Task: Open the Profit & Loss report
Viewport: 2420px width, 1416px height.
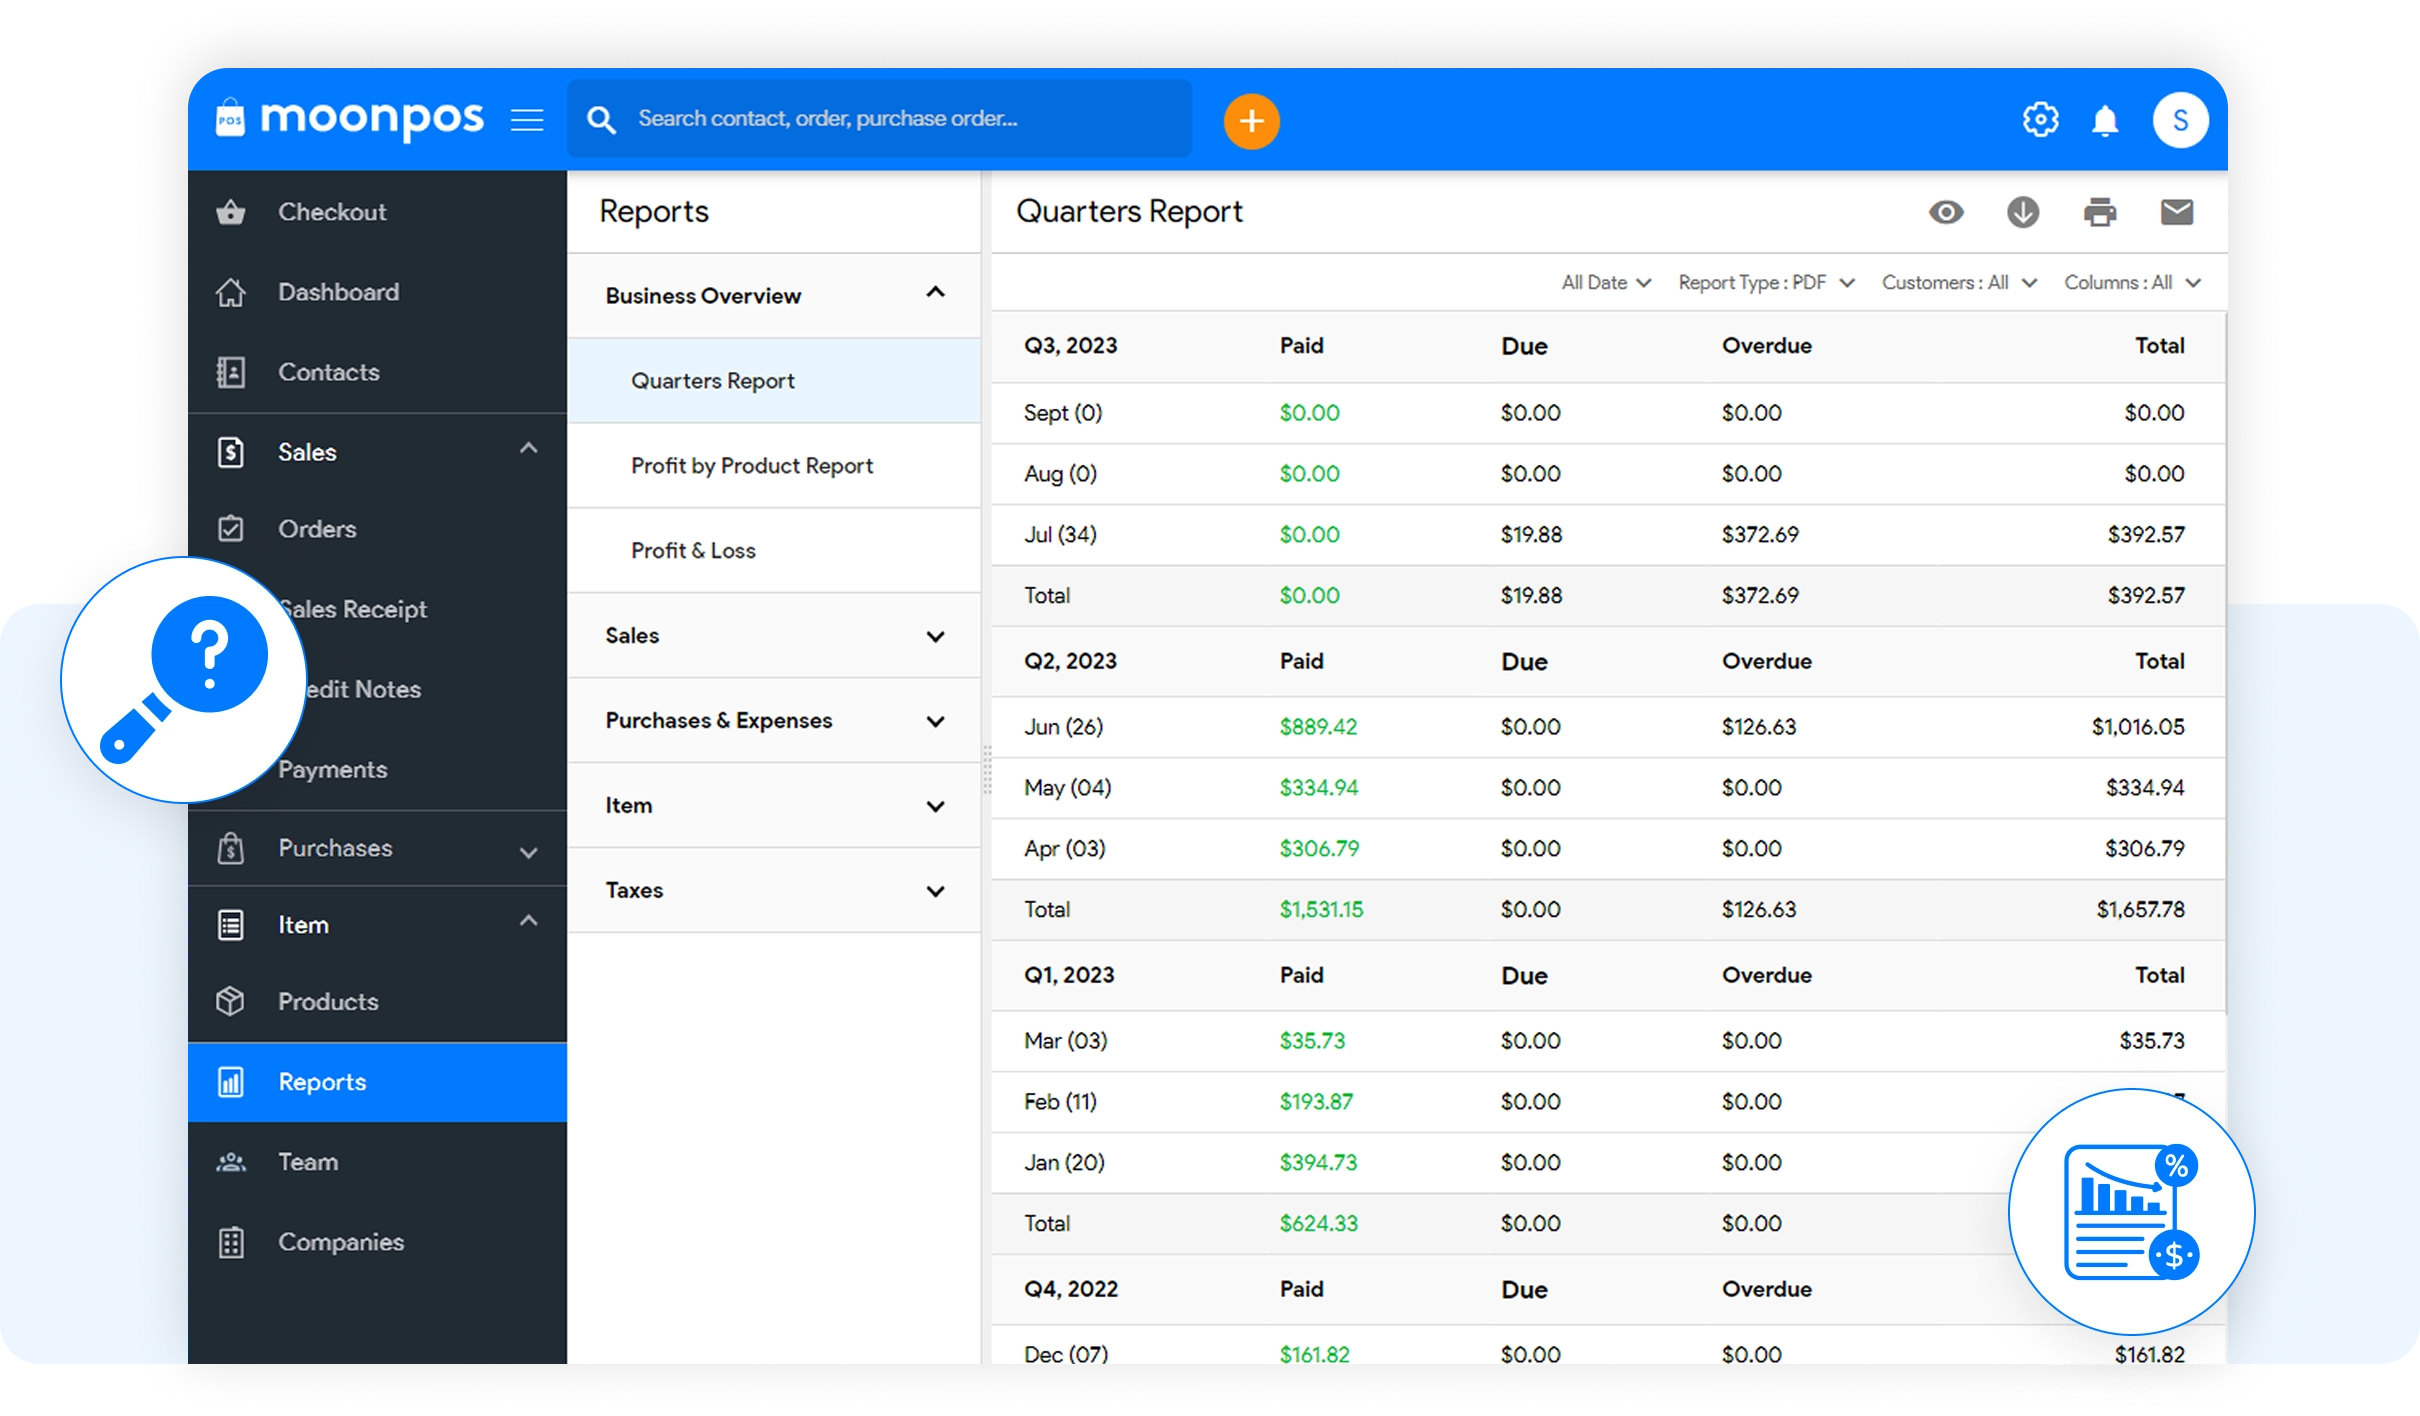Action: click(693, 551)
